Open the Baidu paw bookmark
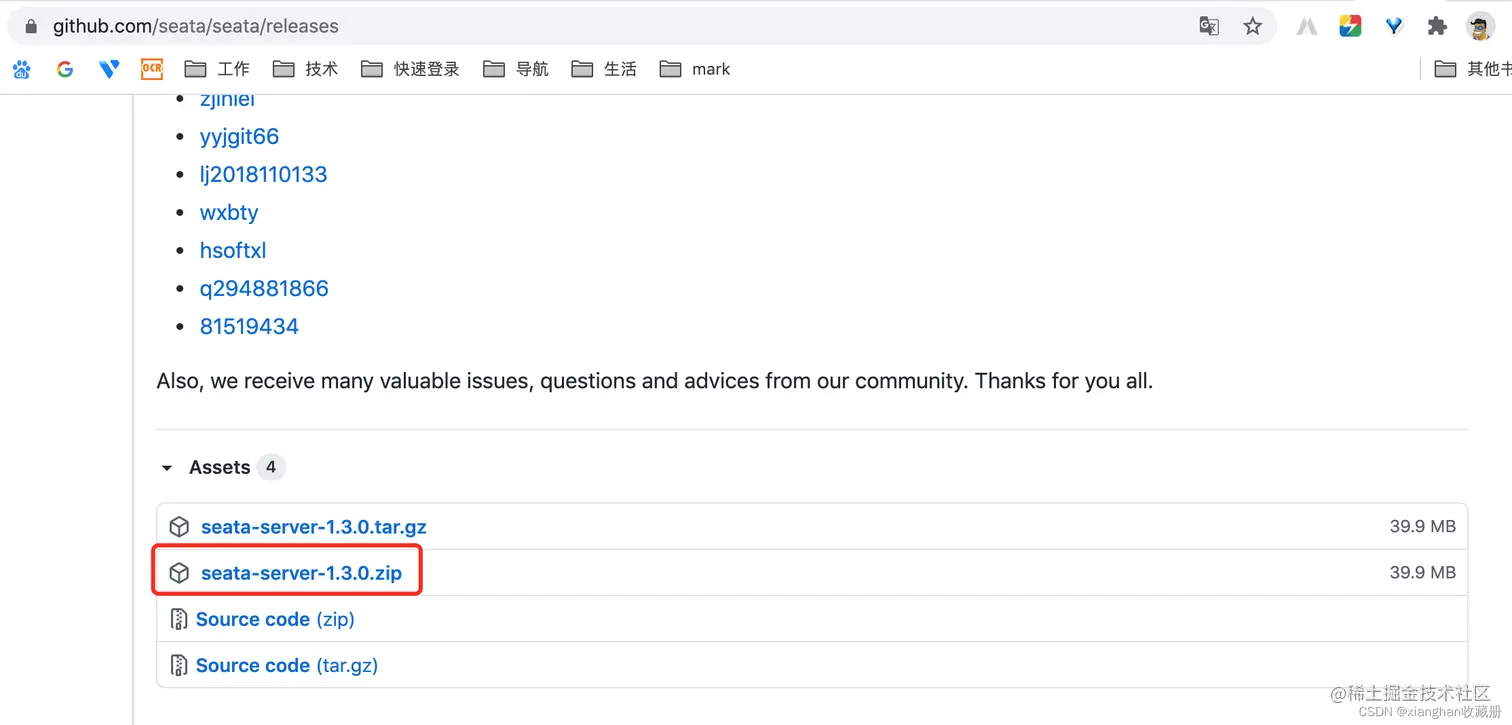 pos(22,69)
